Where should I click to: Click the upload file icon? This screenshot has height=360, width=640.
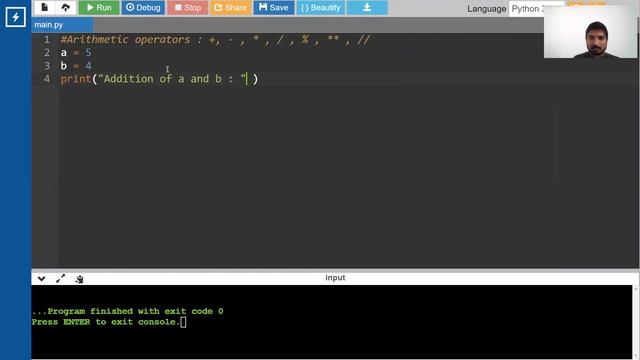65,7
